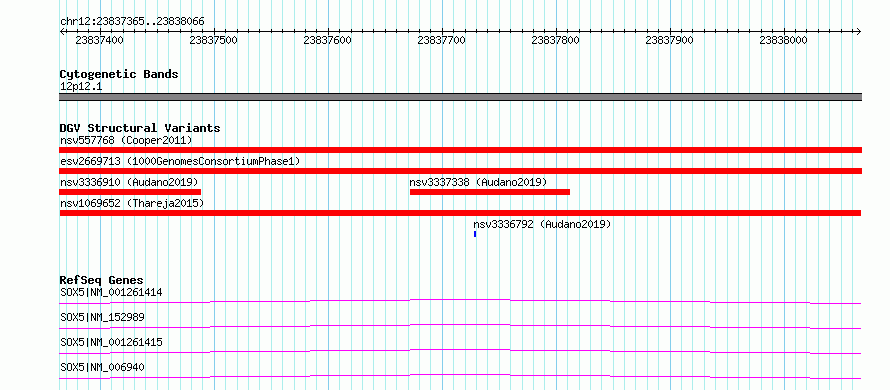This screenshot has height=390, width=890.
Task: Click ruler position 23837700
Action: point(441,40)
